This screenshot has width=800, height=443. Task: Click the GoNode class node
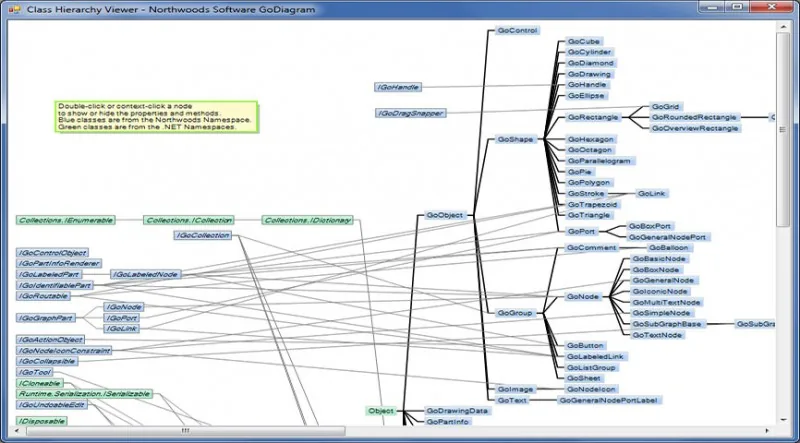pos(583,297)
